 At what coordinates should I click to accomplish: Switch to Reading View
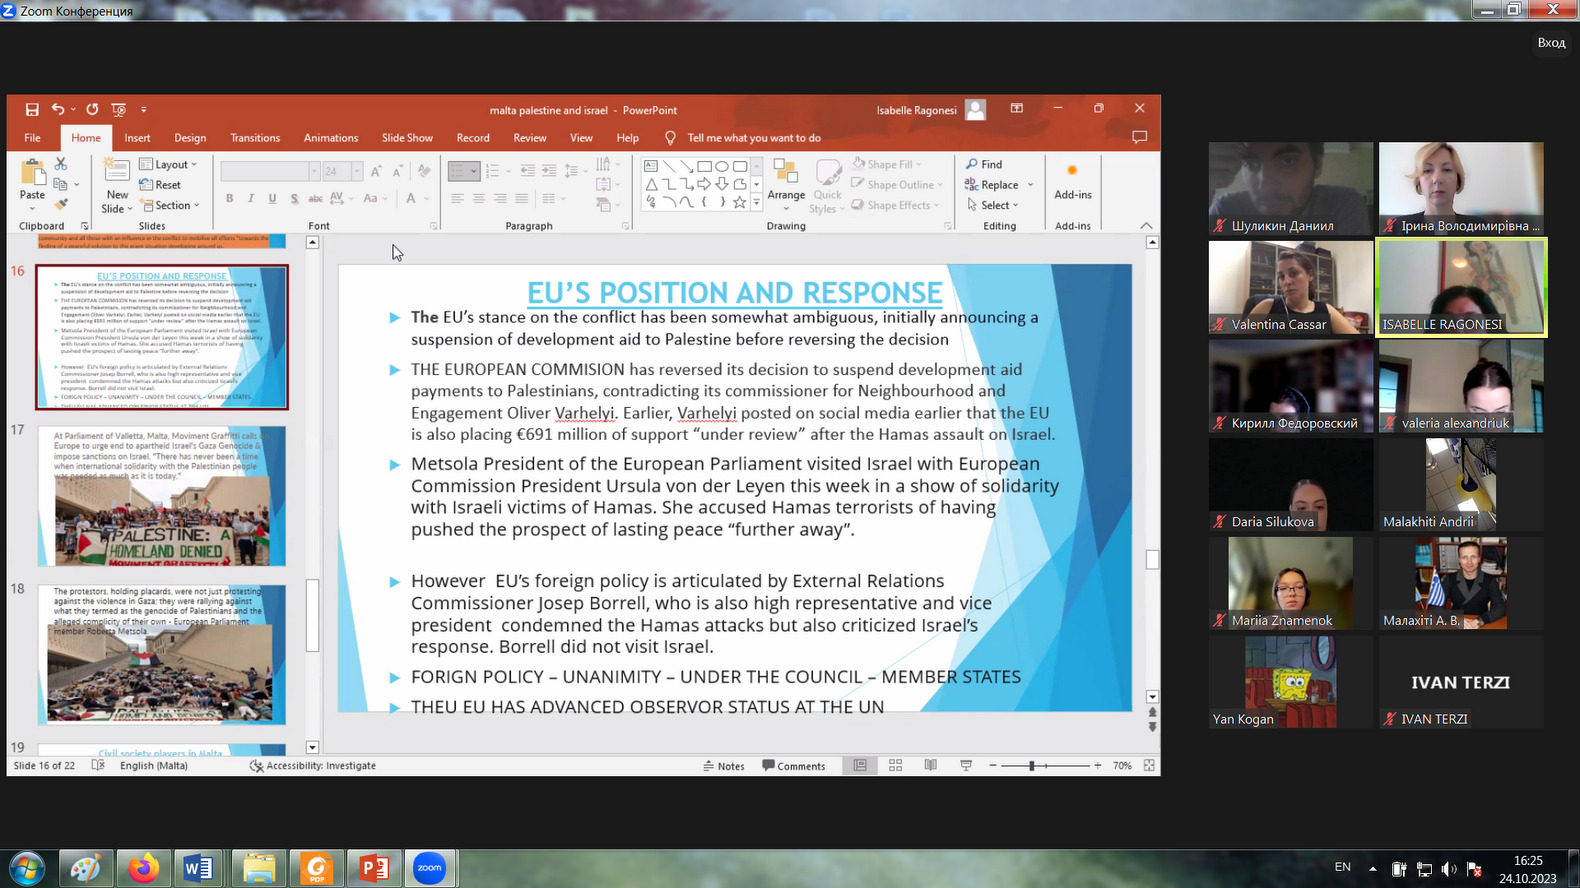(931, 765)
